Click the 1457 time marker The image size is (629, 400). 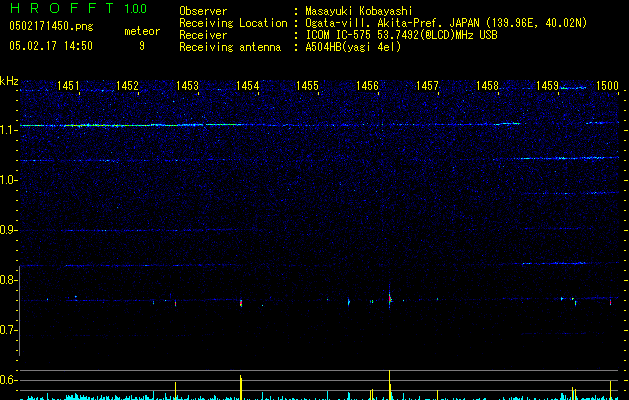click(427, 86)
